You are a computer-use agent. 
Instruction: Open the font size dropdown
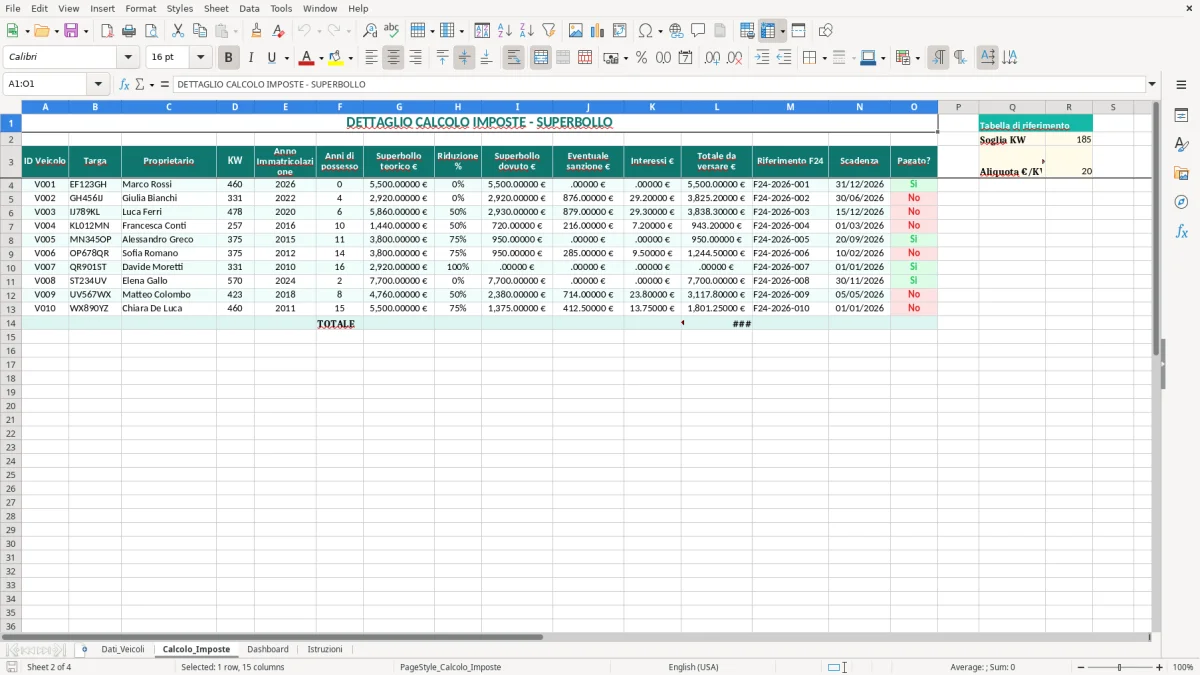click(x=200, y=58)
